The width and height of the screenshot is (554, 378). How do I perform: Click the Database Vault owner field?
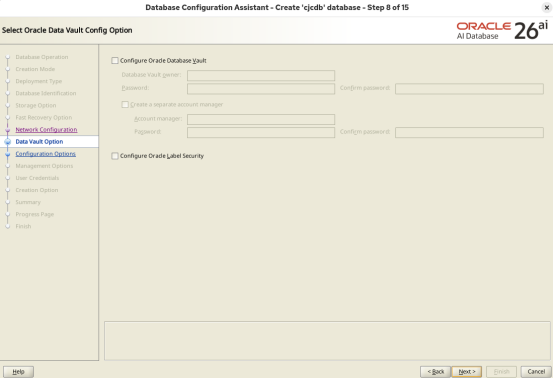click(261, 75)
